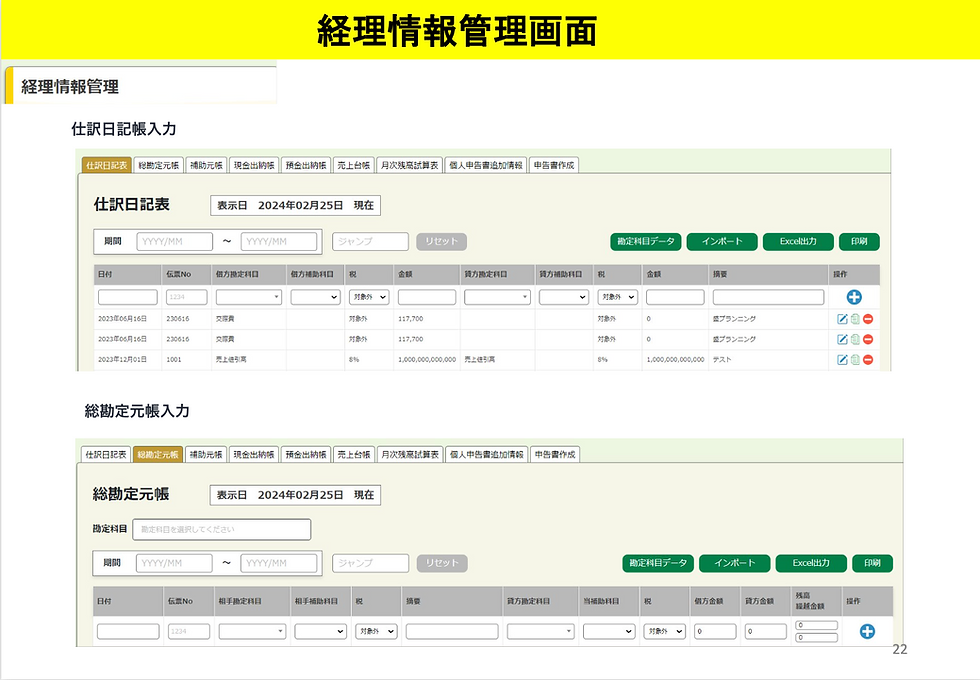This screenshot has width=980, height=680.
Task: Copy the 2023年12月01日 テスト journal row
Action: click(855, 359)
